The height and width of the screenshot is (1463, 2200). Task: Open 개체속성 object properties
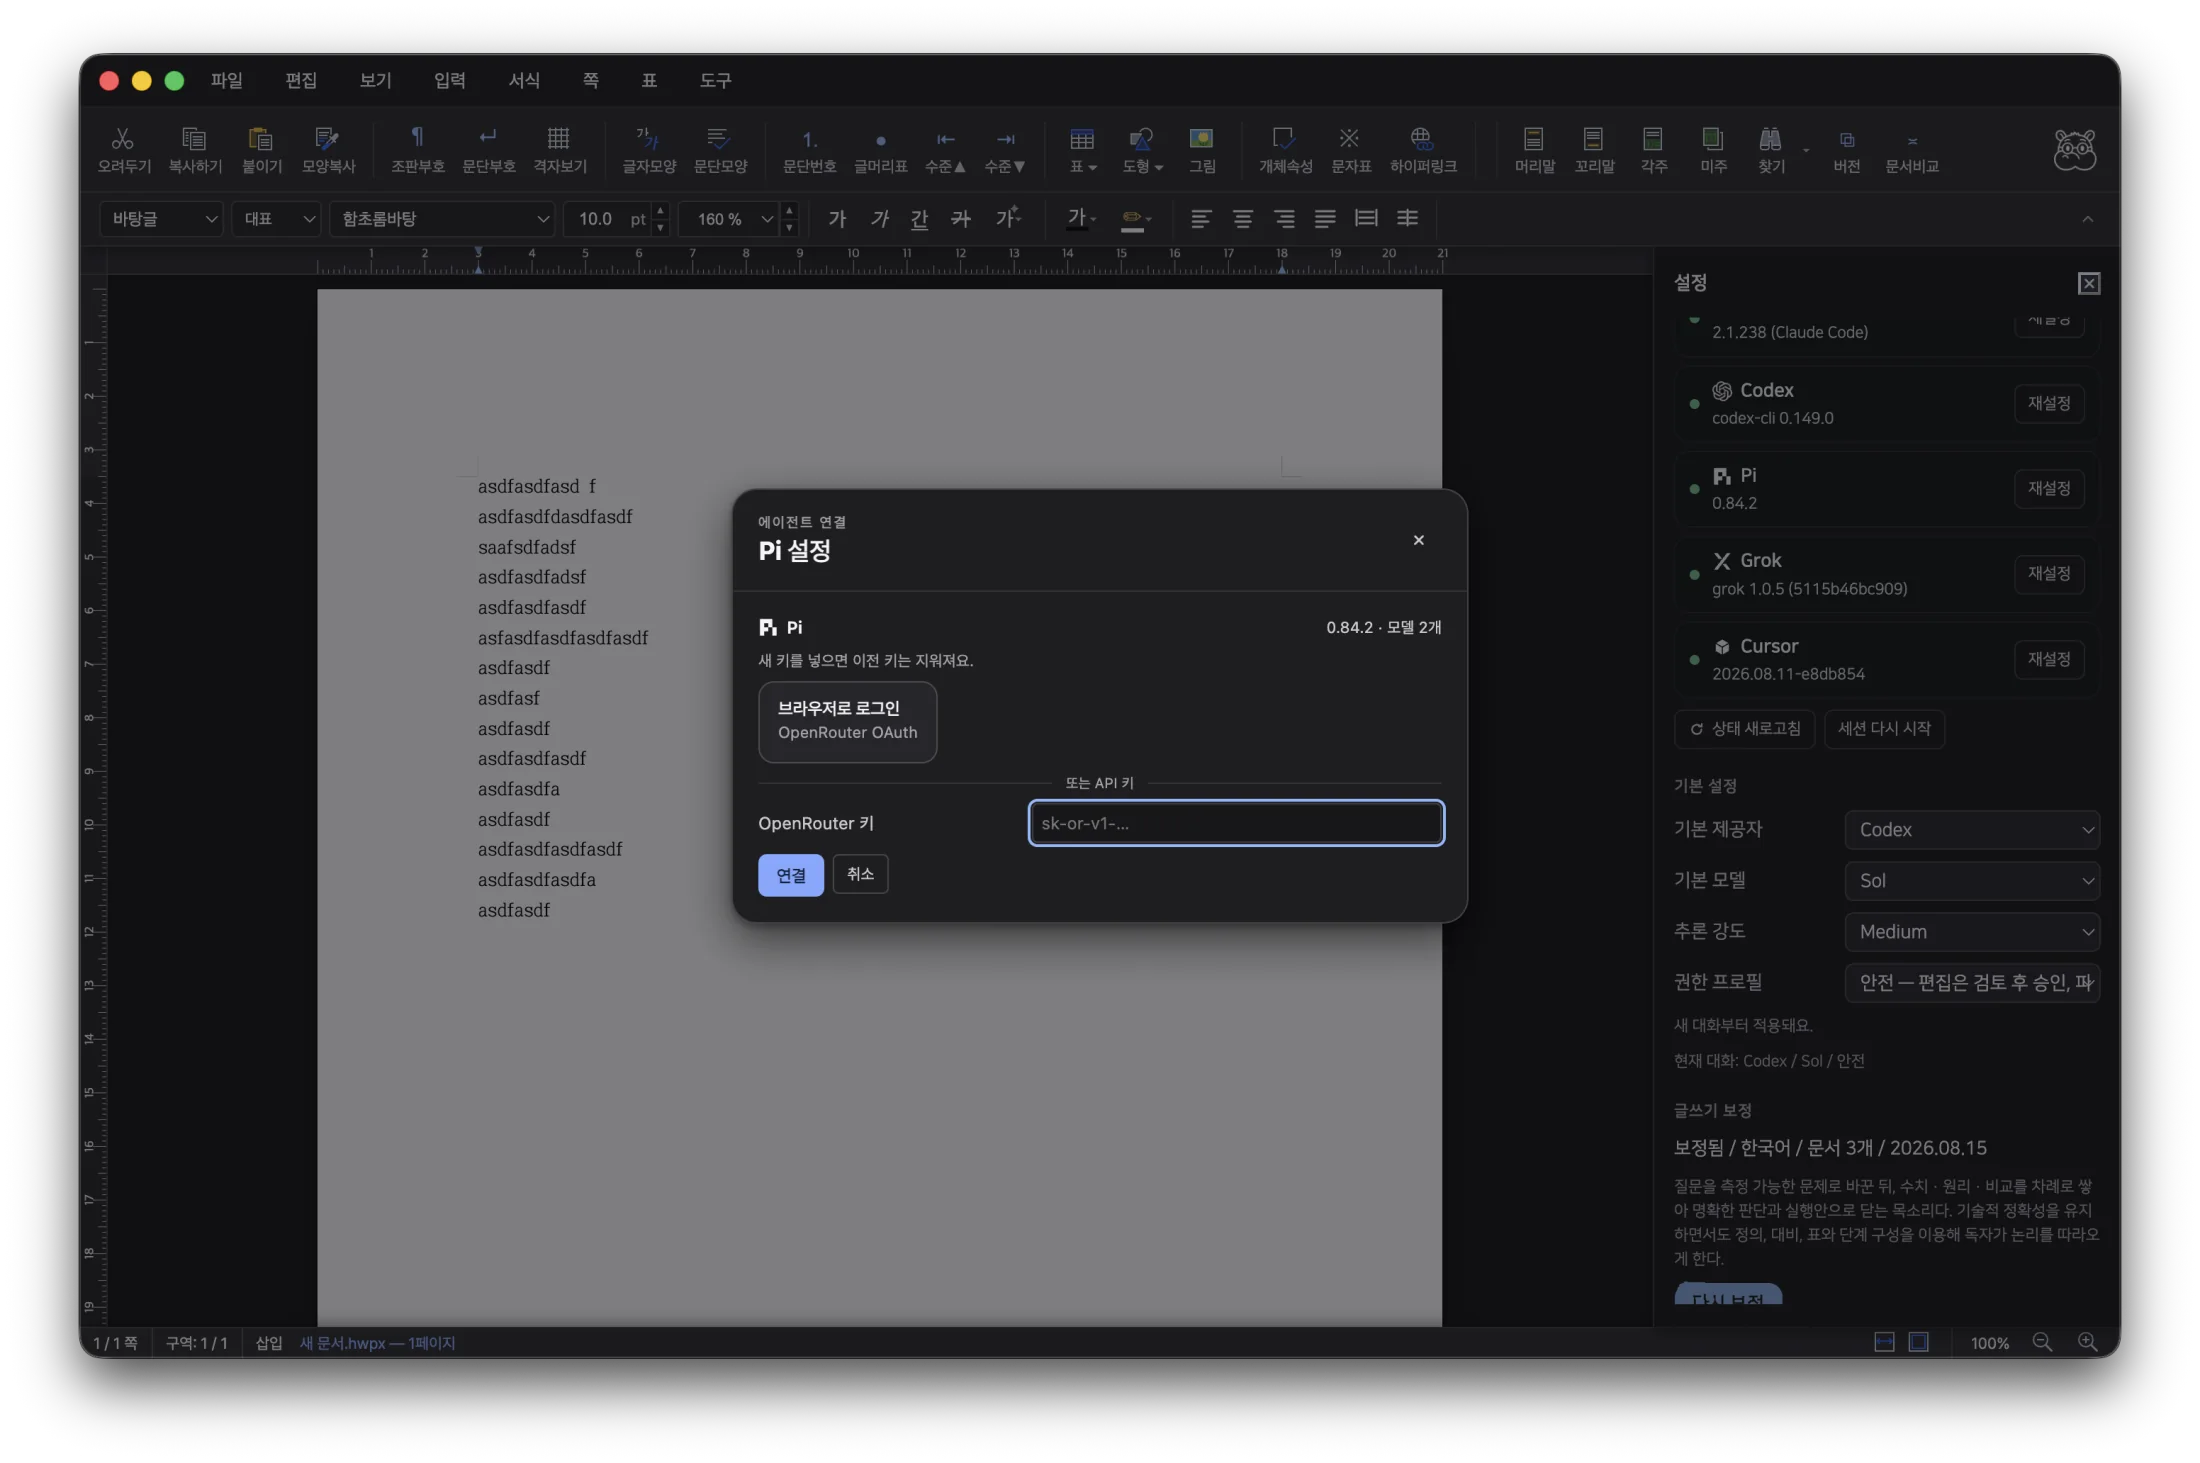point(1285,148)
